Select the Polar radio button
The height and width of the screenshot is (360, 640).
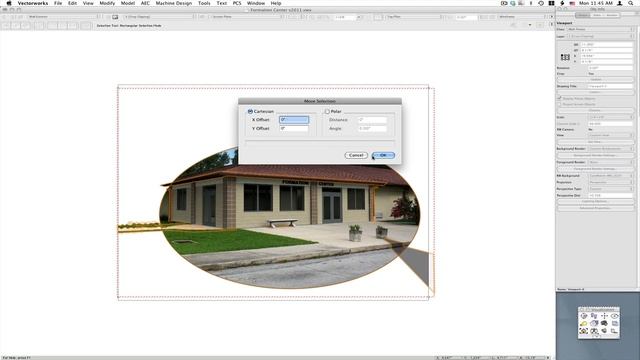(327, 111)
